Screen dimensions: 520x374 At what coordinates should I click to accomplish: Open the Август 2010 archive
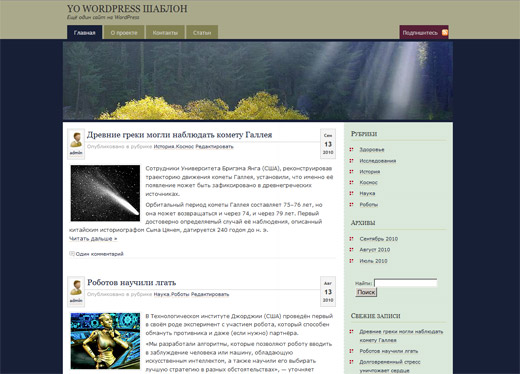click(374, 250)
